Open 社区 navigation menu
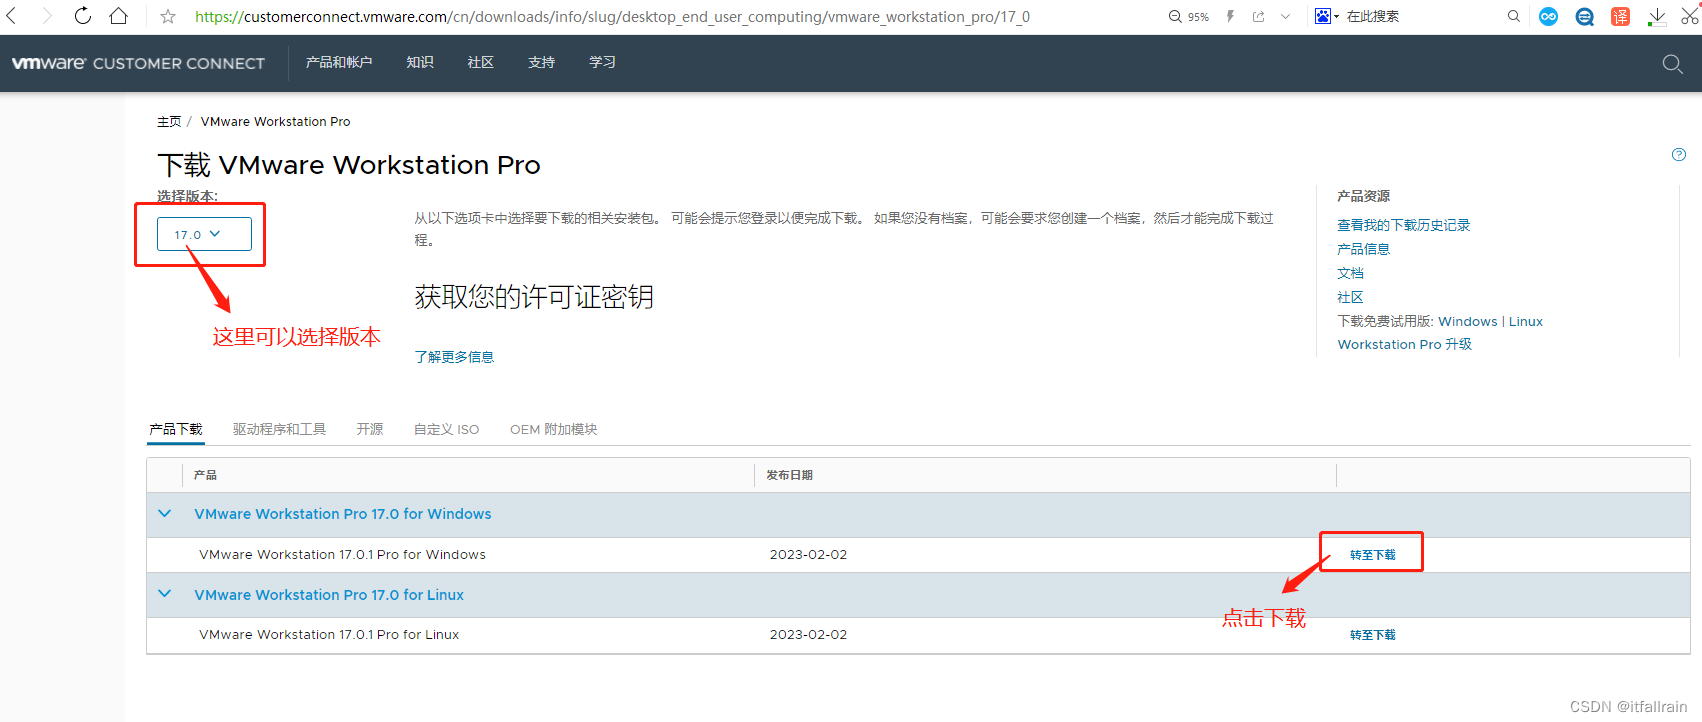This screenshot has width=1702, height=722. (x=481, y=62)
